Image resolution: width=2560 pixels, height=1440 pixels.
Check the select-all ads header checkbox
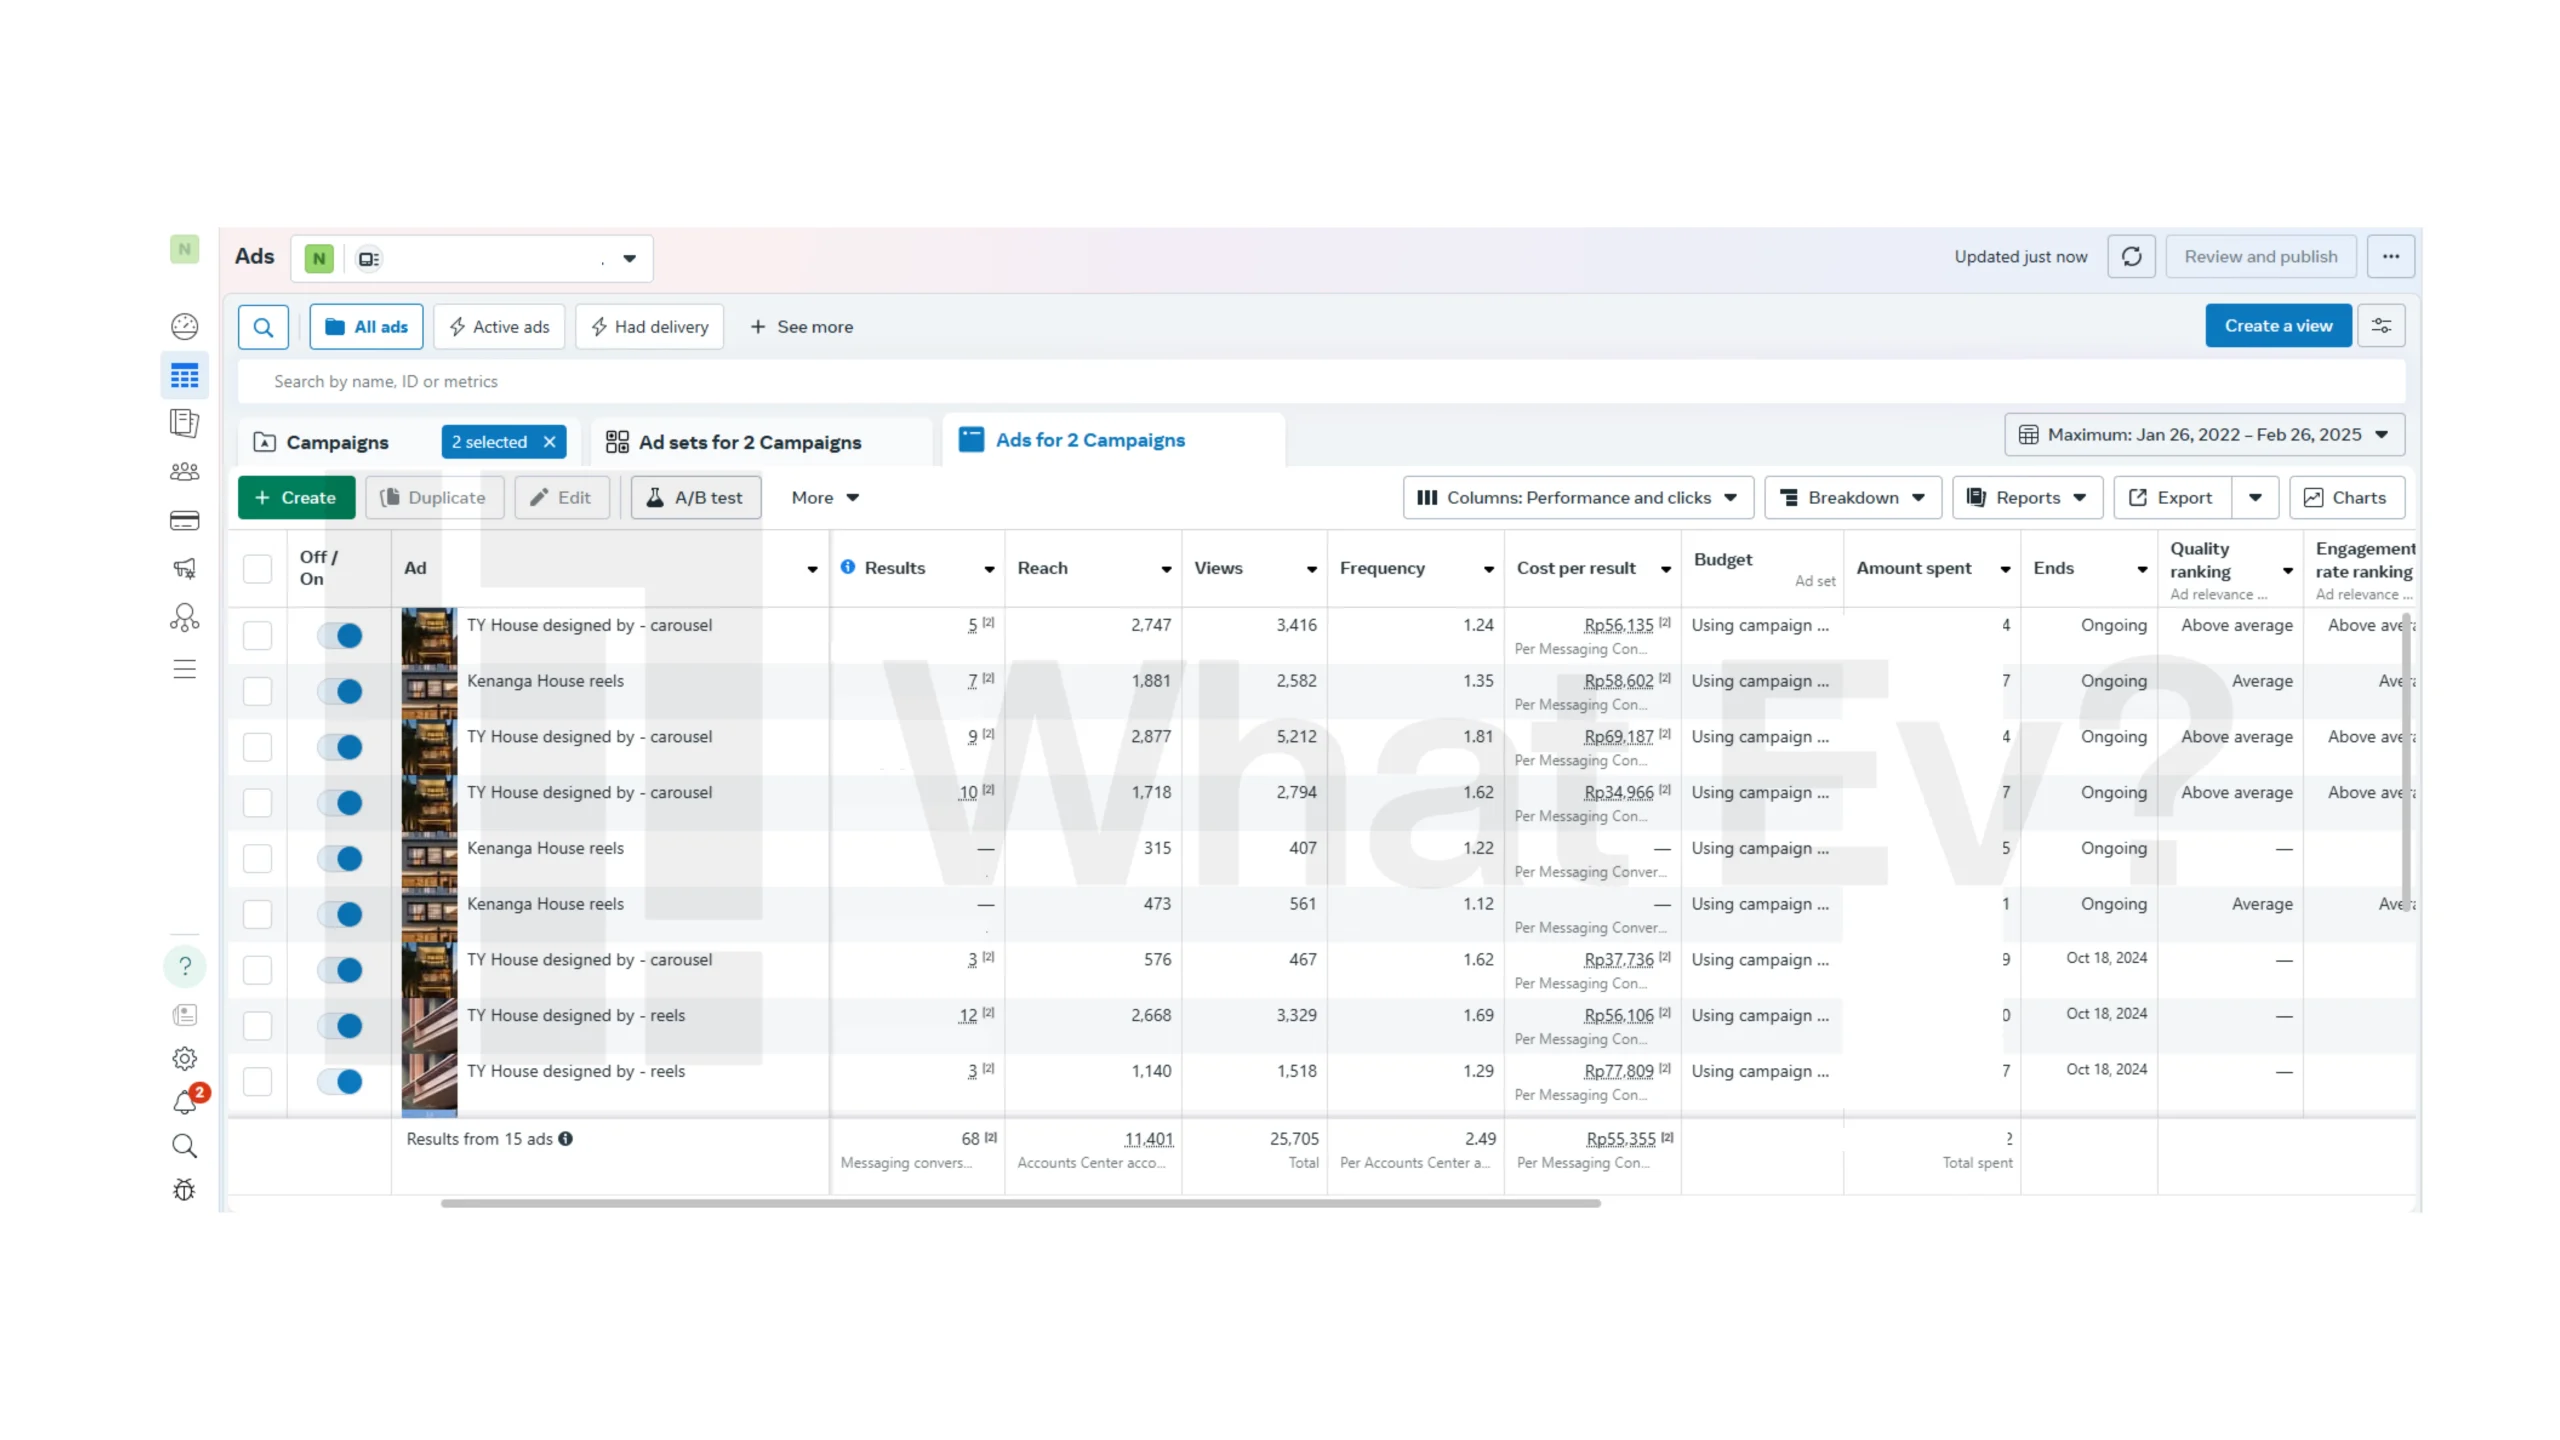tap(257, 568)
